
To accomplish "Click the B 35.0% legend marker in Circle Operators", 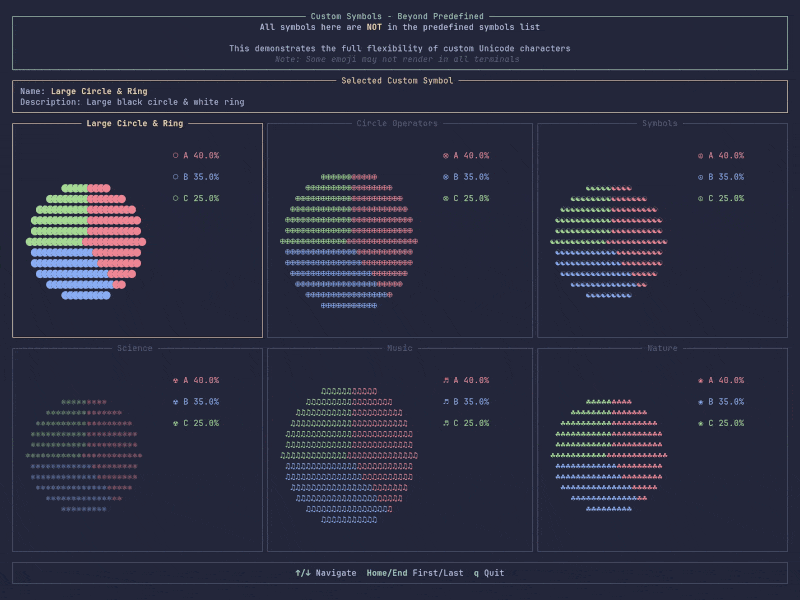I will tap(446, 177).
